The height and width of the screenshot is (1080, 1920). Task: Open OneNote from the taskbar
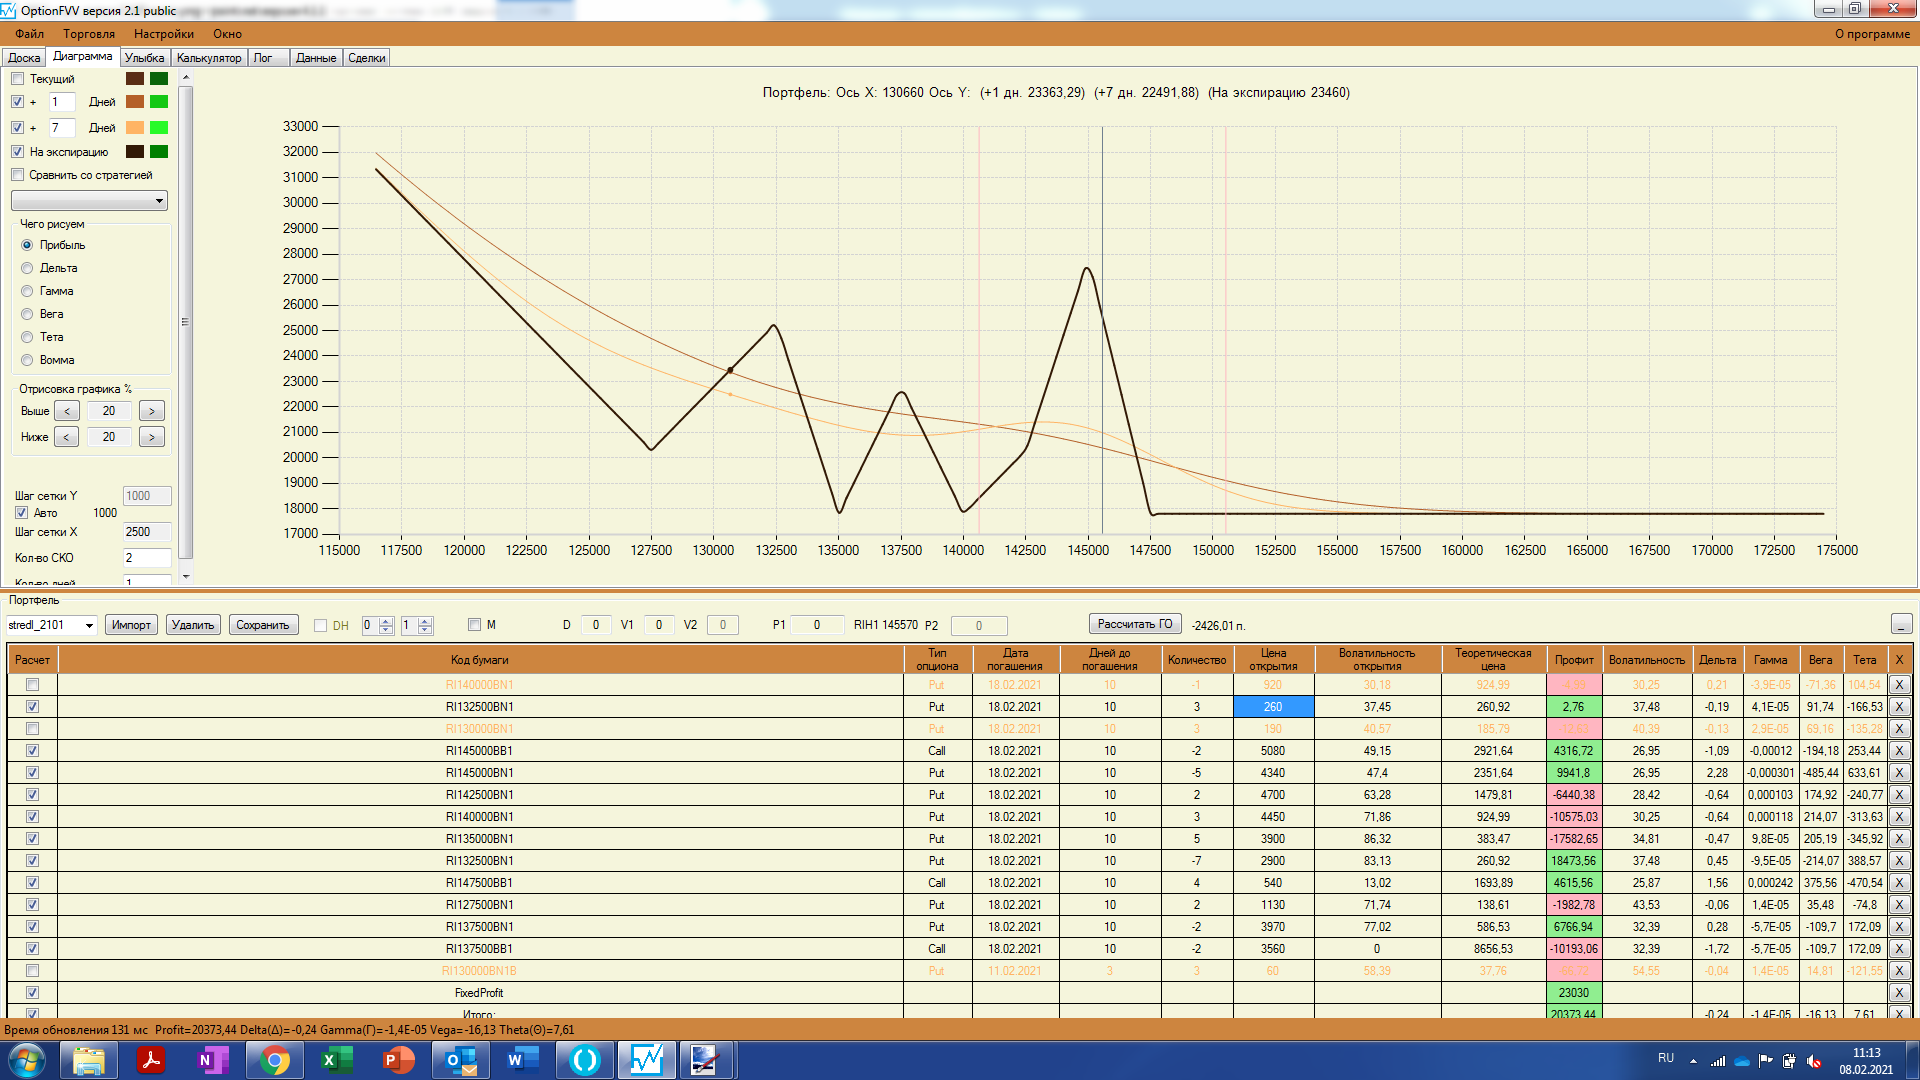[212, 1060]
